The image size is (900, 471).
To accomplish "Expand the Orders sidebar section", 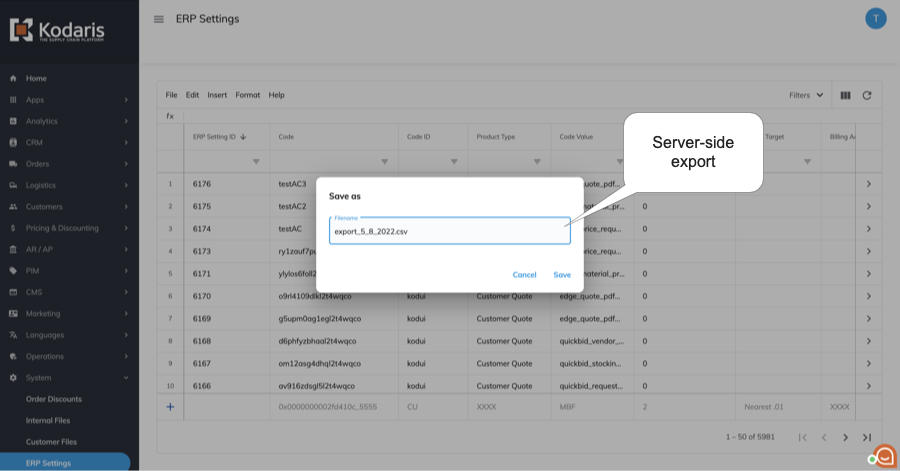I will pyautogui.click(x=126, y=164).
